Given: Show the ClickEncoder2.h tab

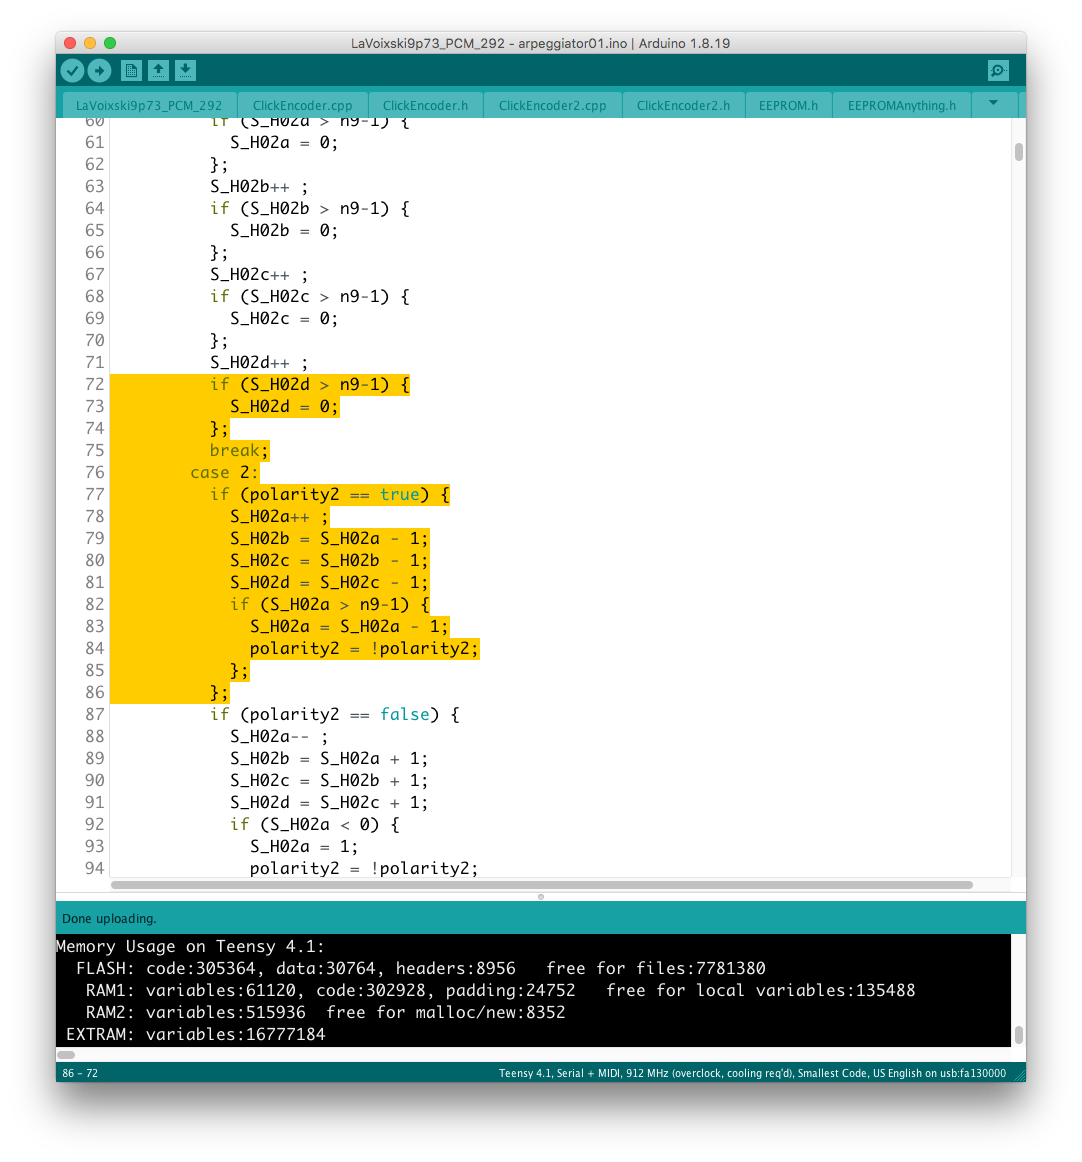Looking at the screenshot, I should pos(683,105).
